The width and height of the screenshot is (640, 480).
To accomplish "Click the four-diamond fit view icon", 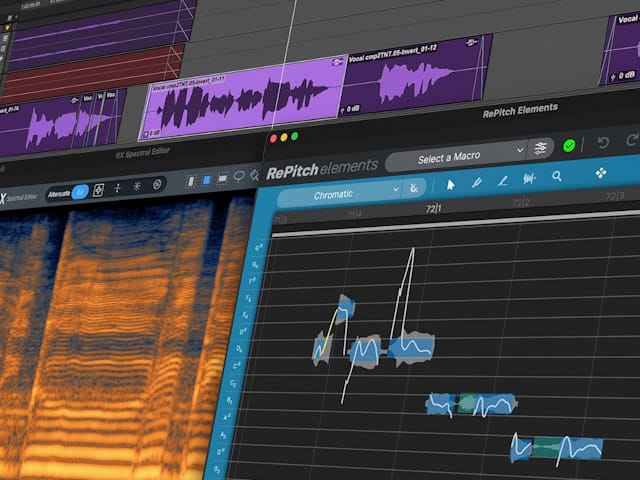I will pos(601,173).
